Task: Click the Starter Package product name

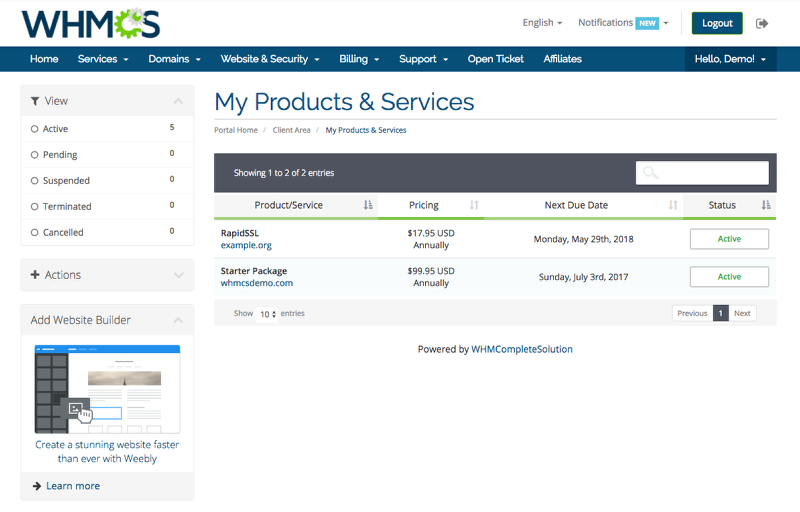Action: (254, 271)
